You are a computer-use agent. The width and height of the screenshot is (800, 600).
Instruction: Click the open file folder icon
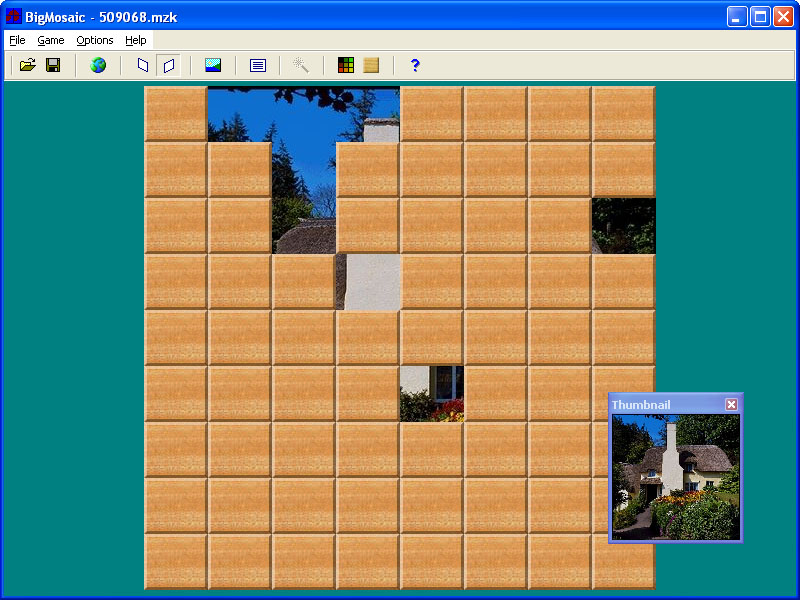(28, 65)
